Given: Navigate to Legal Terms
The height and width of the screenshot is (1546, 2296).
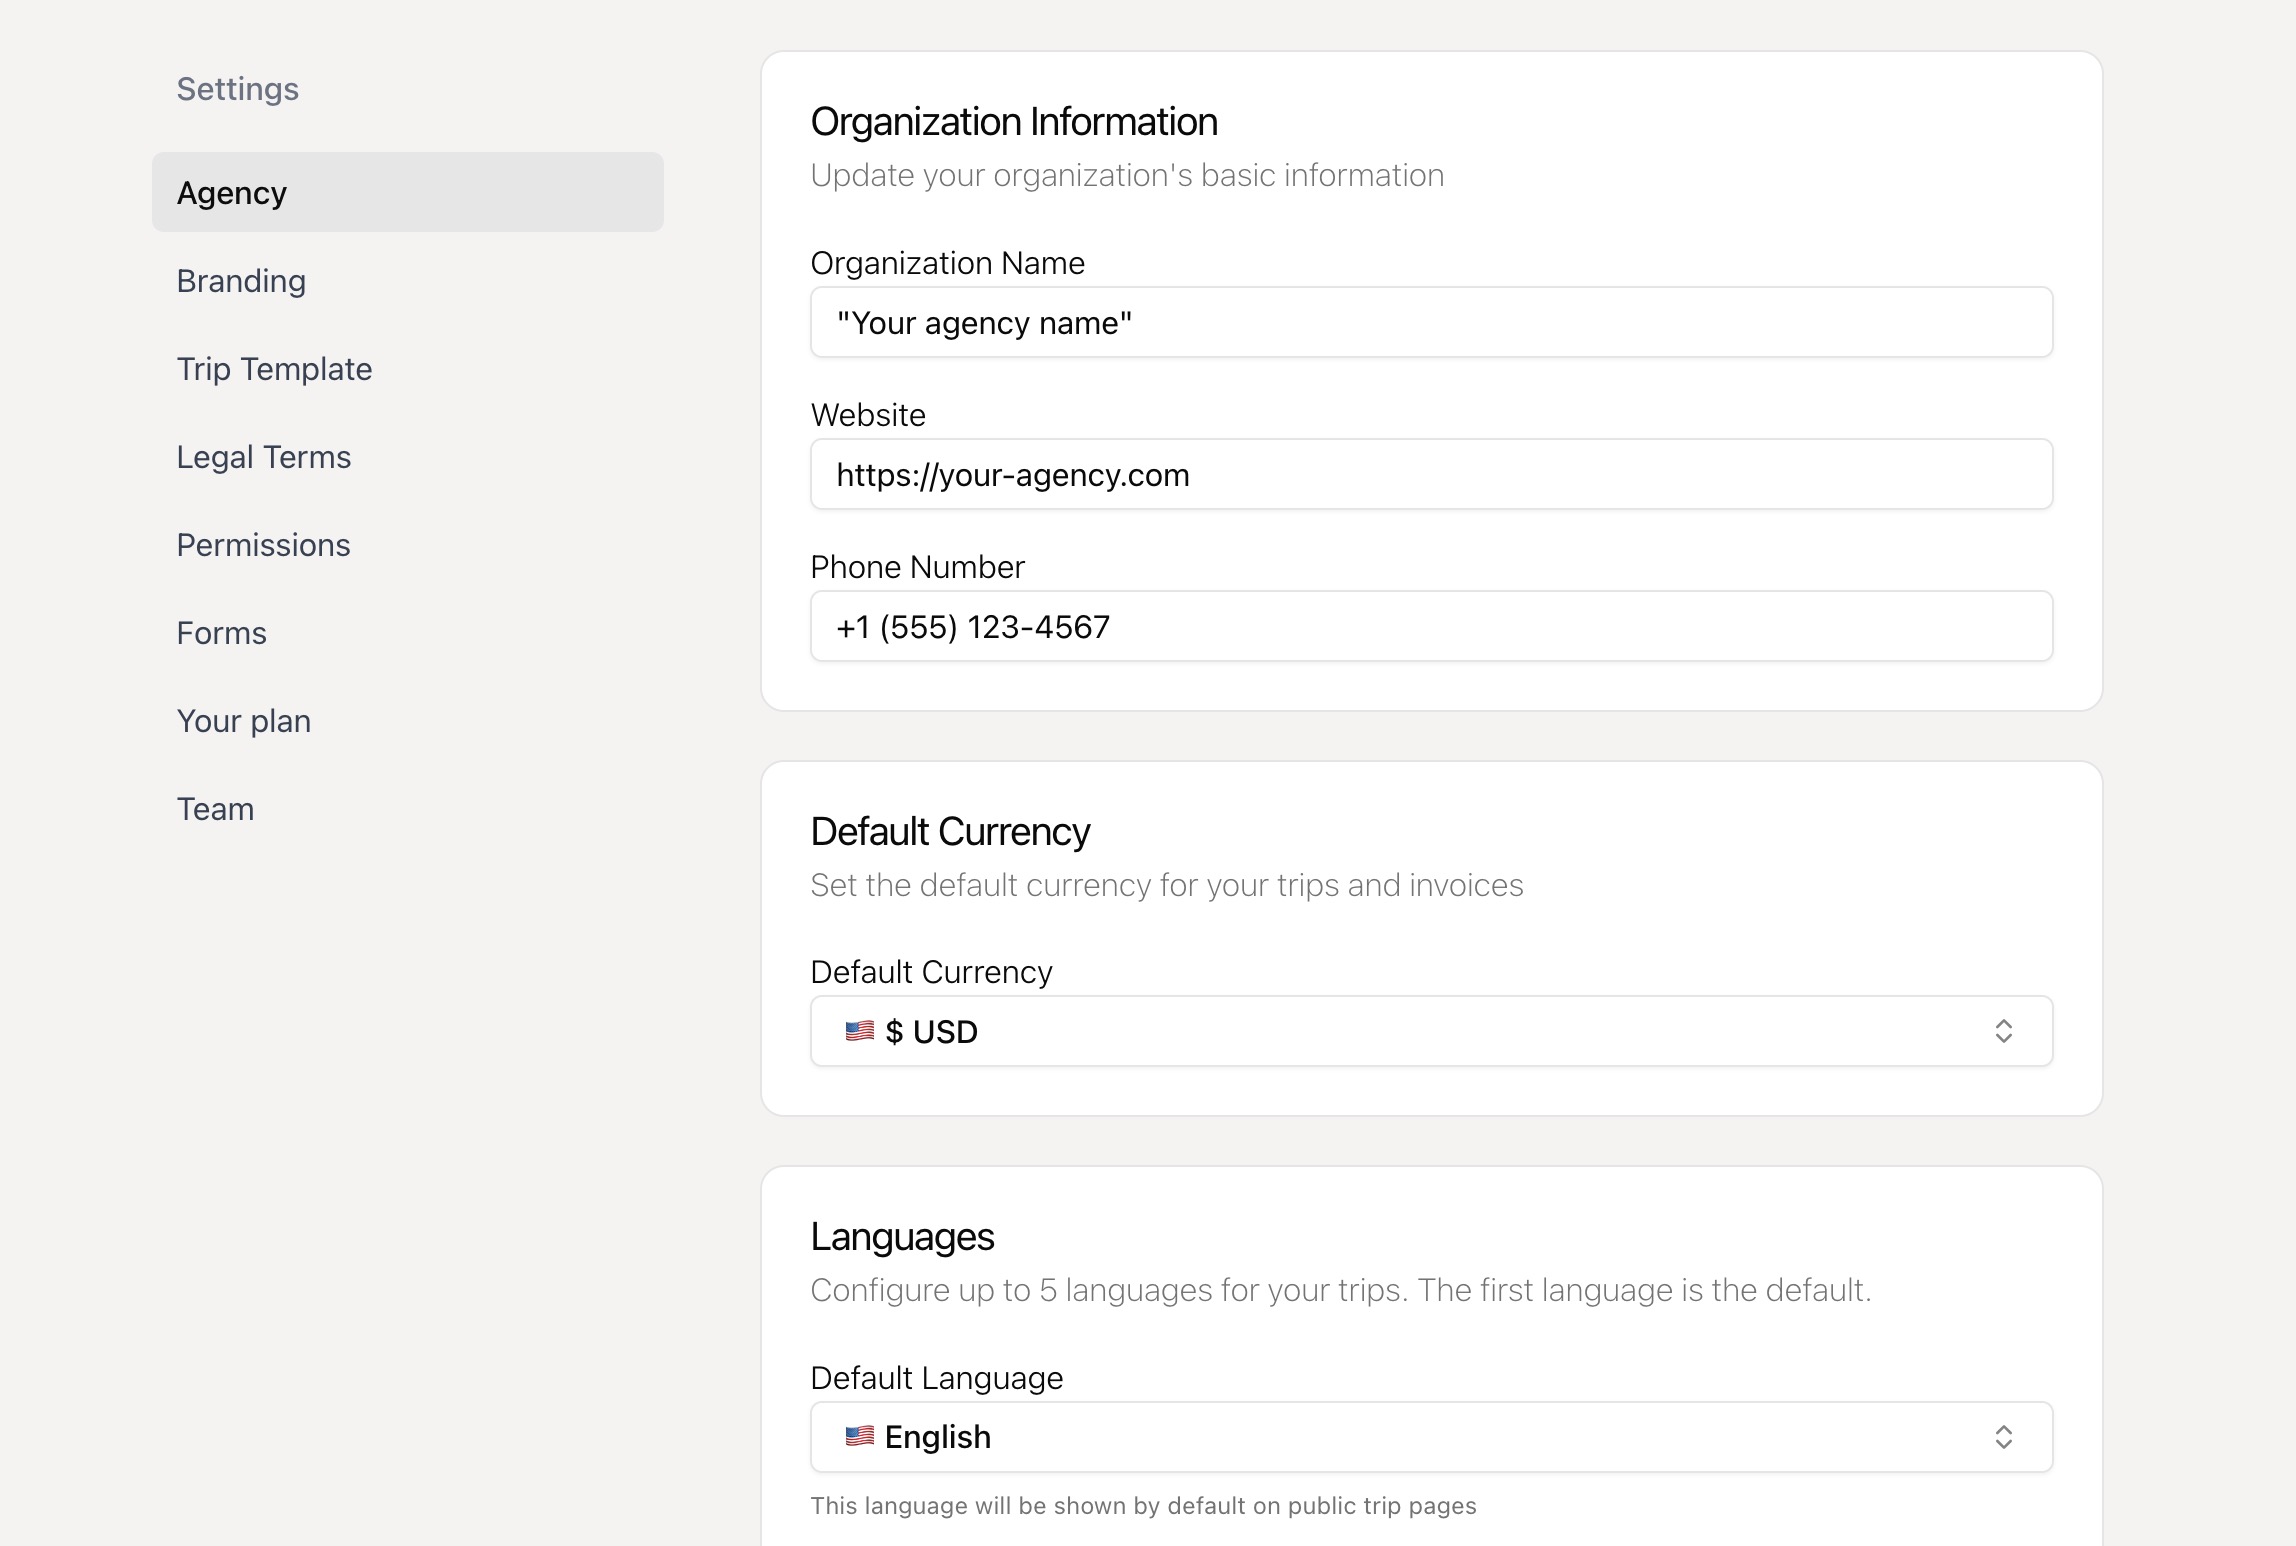Looking at the screenshot, I should coord(264,457).
